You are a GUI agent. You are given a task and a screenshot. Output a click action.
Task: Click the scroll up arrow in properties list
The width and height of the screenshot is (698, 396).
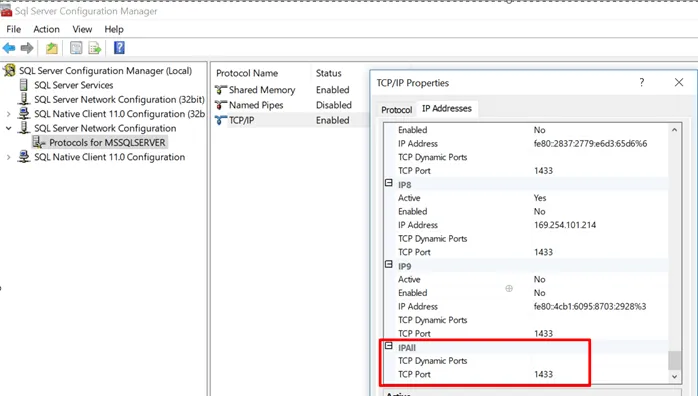tap(674, 130)
